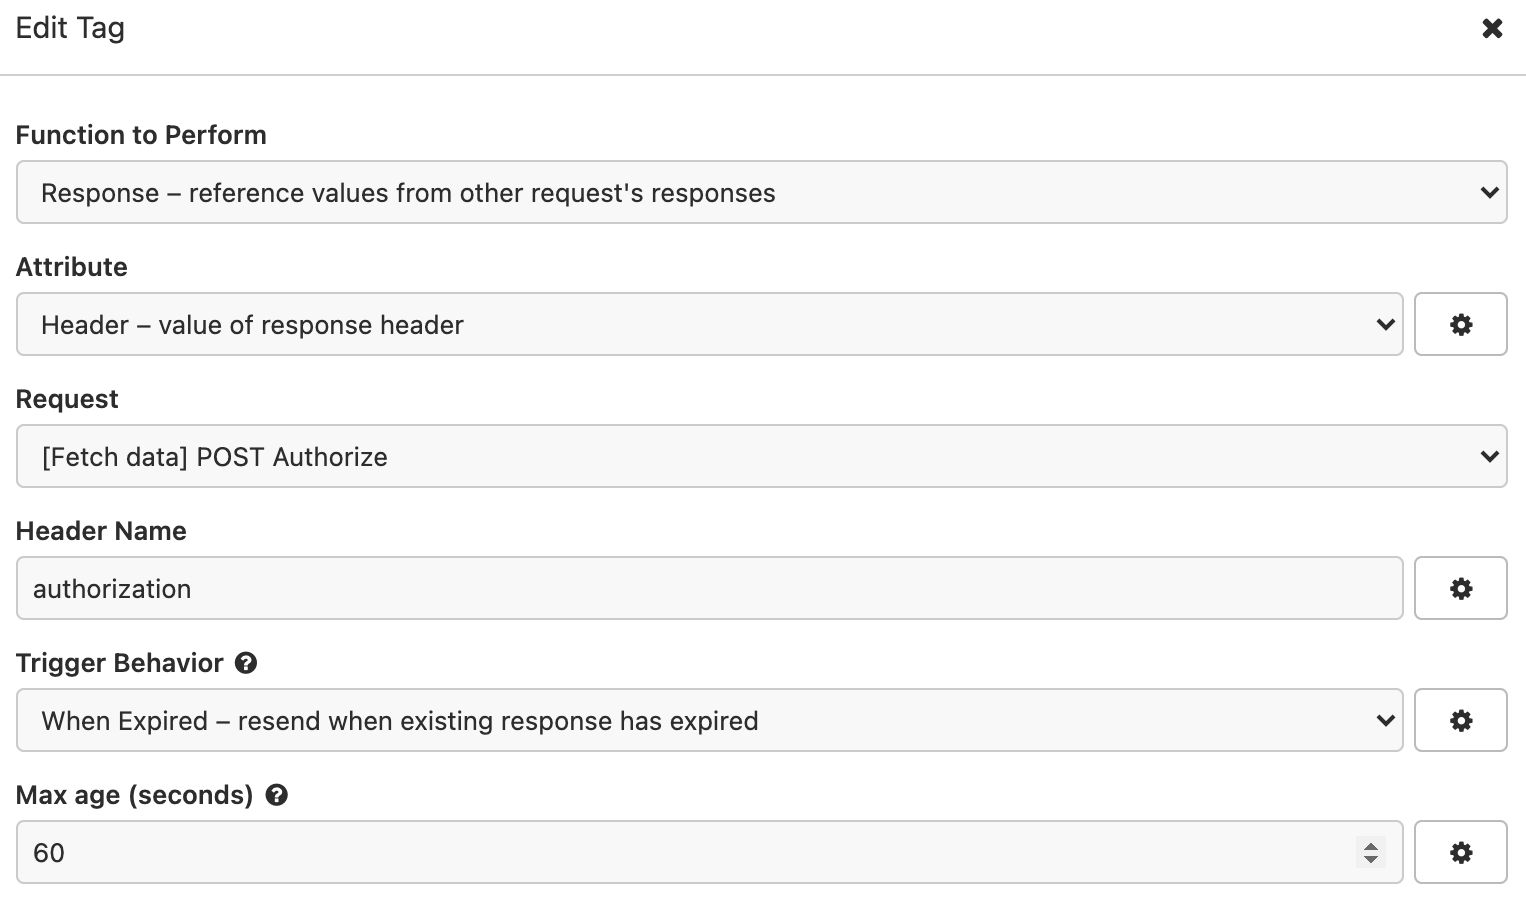Open the Function to Perform dropdown
1526x912 pixels.
(x=760, y=192)
